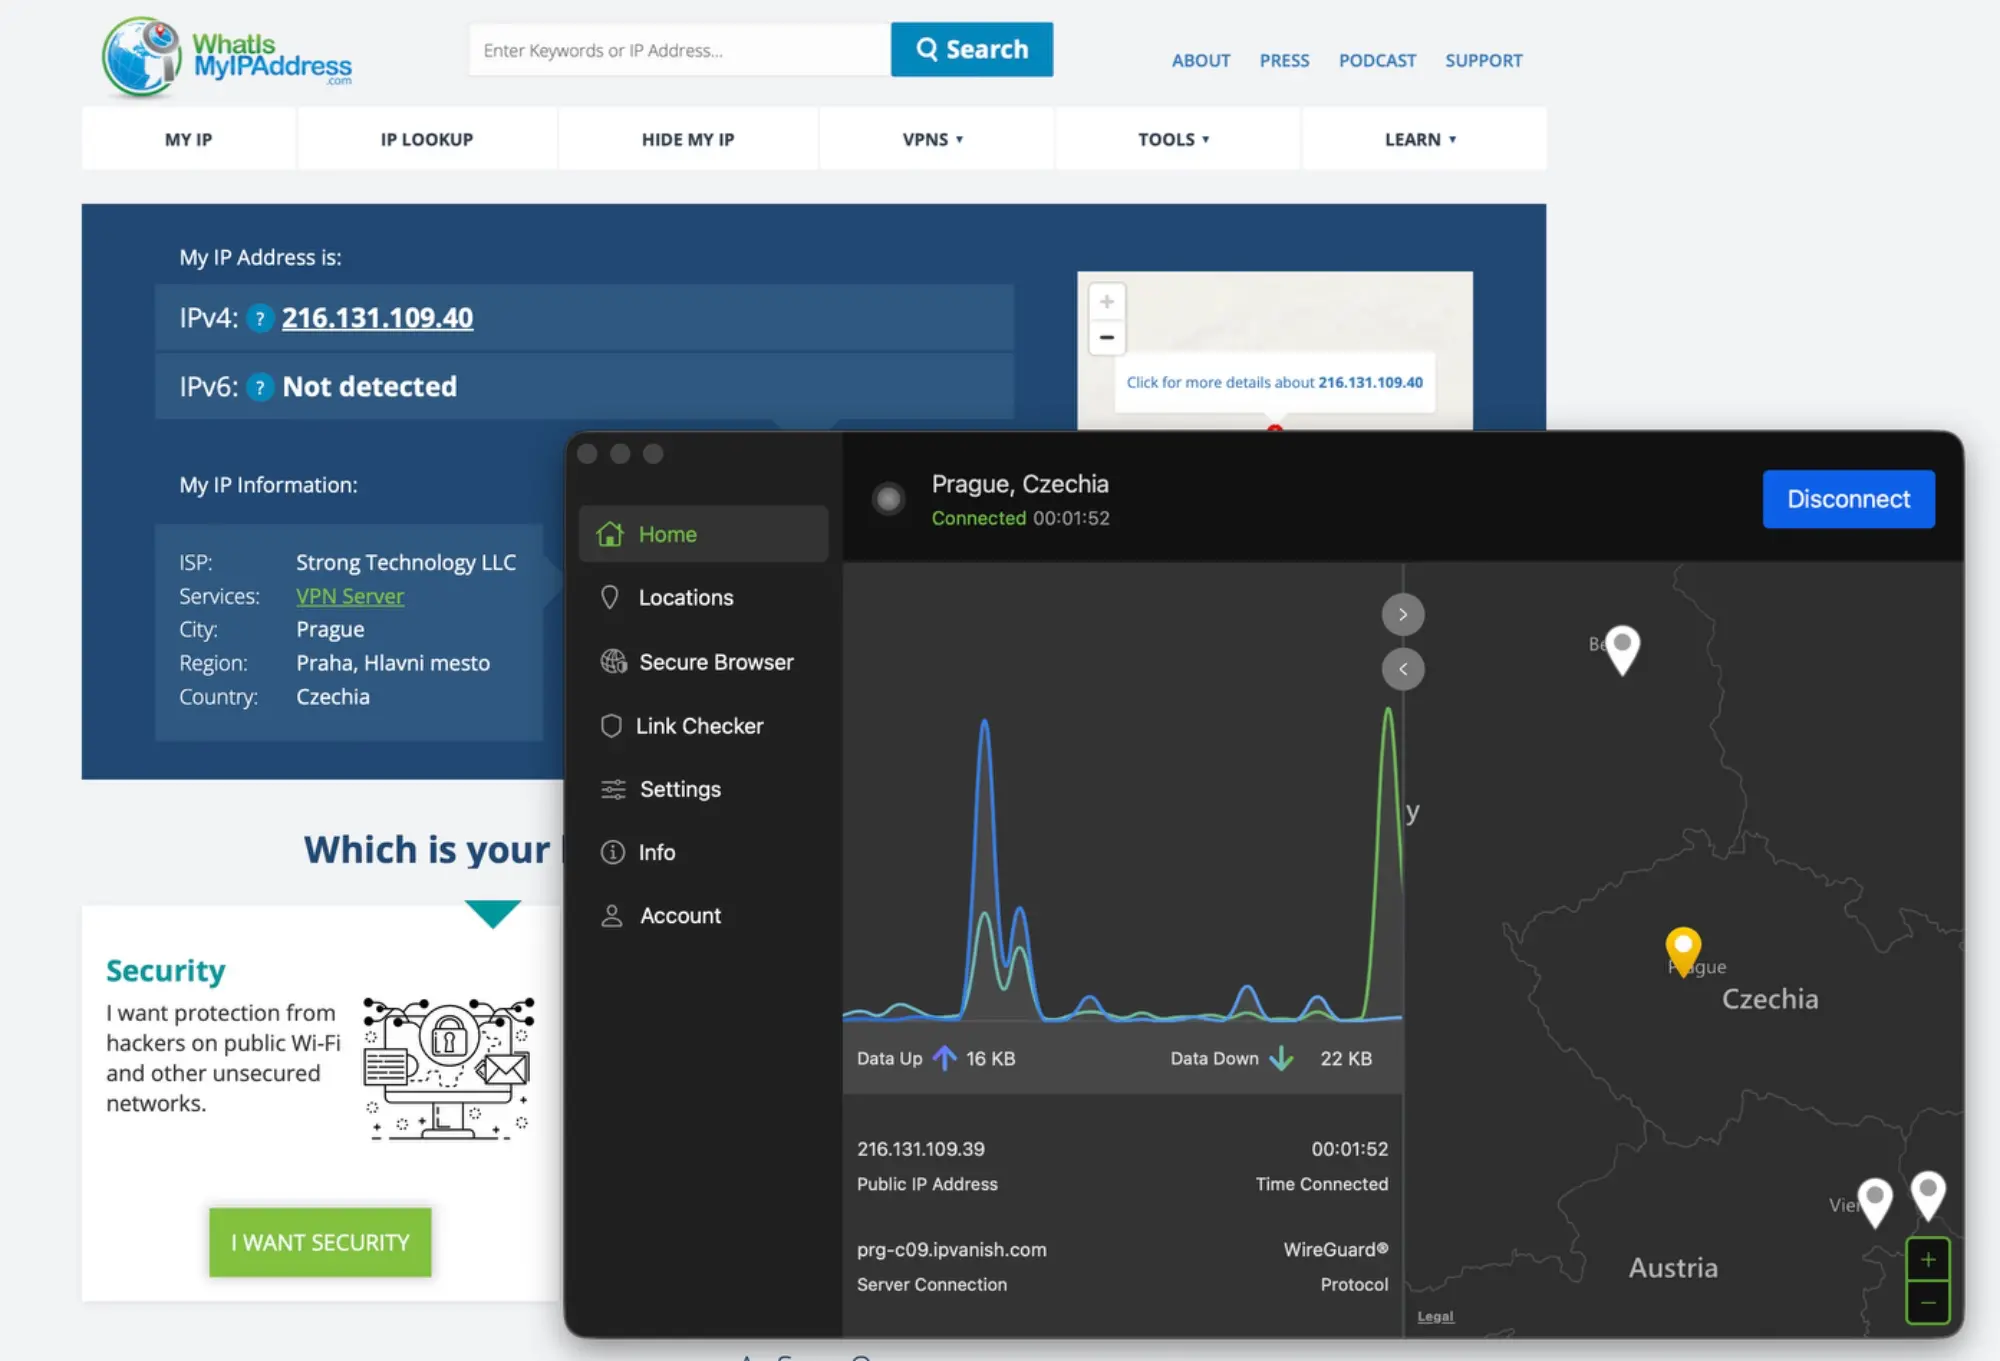Open the Link Checker tool
The image size is (2000, 1361).
[x=700, y=726]
